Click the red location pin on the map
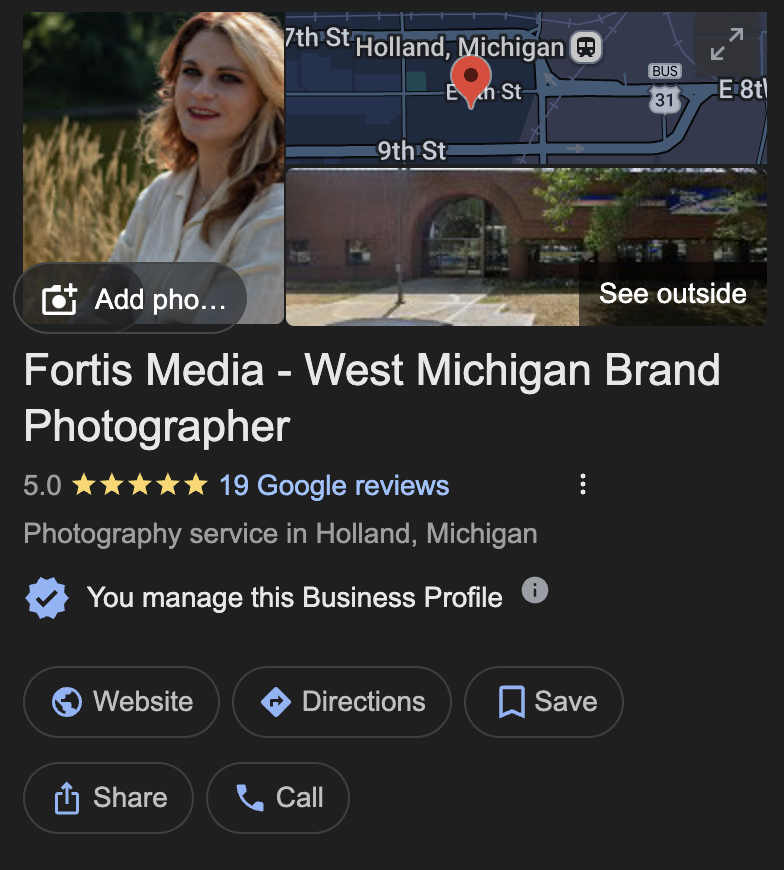Image resolution: width=784 pixels, height=870 pixels. (471, 82)
